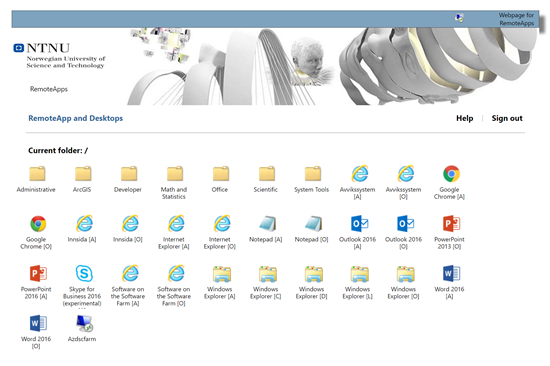
Task: Launch Avvikssystem [O]
Action: tap(404, 182)
